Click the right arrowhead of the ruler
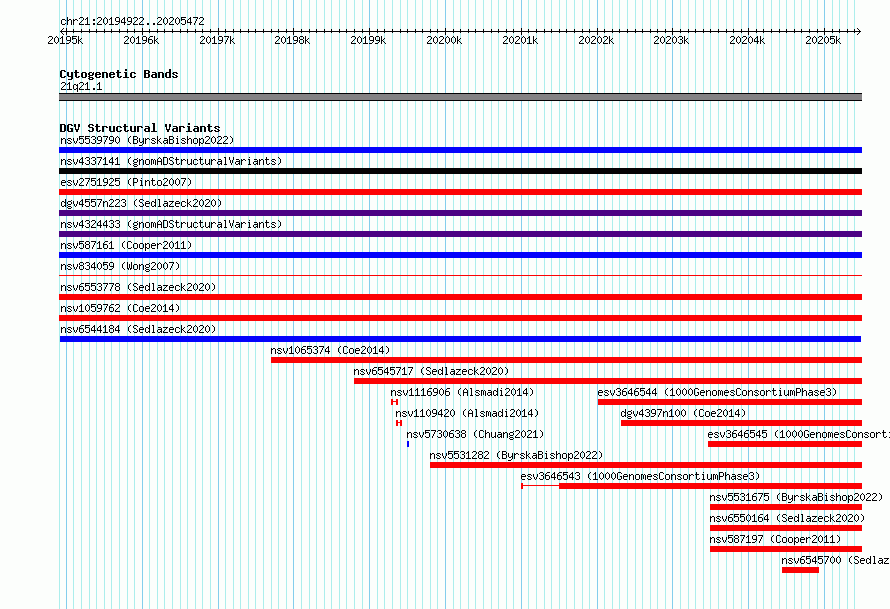The width and height of the screenshot is (890, 609). (859, 31)
